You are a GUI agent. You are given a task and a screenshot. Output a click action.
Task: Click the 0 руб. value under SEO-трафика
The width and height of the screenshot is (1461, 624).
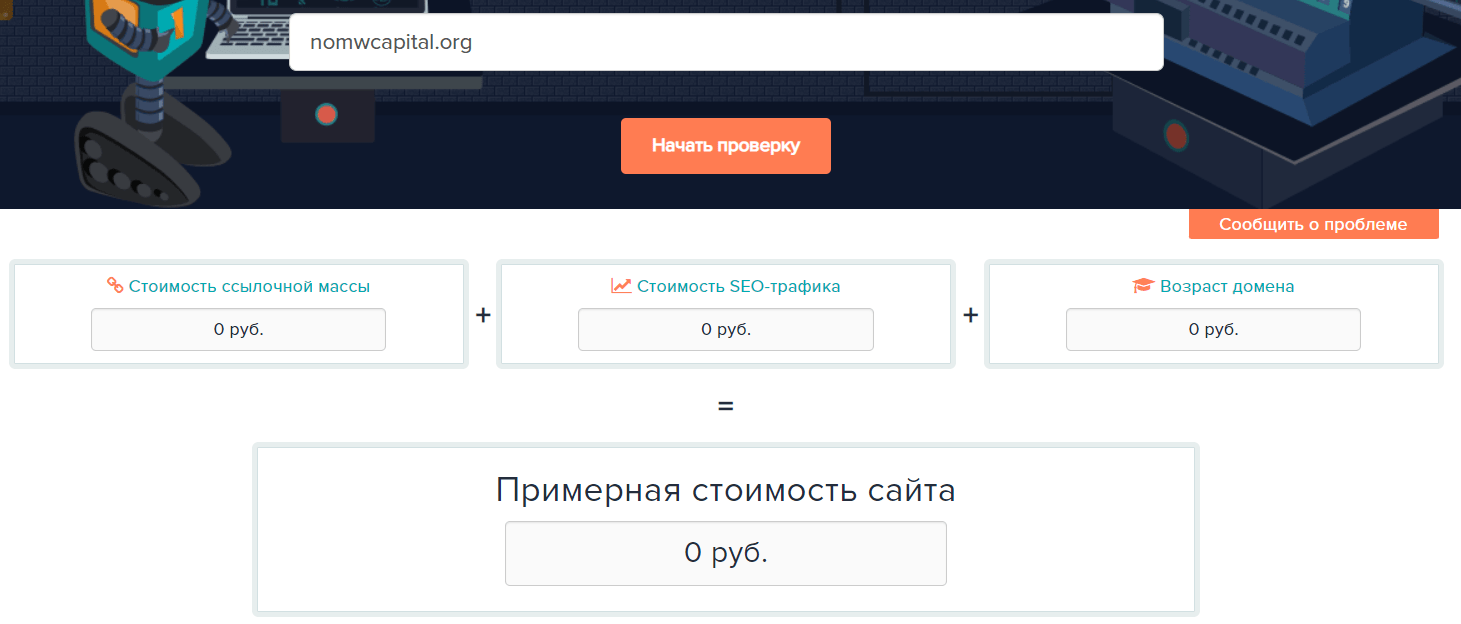click(x=725, y=329)
